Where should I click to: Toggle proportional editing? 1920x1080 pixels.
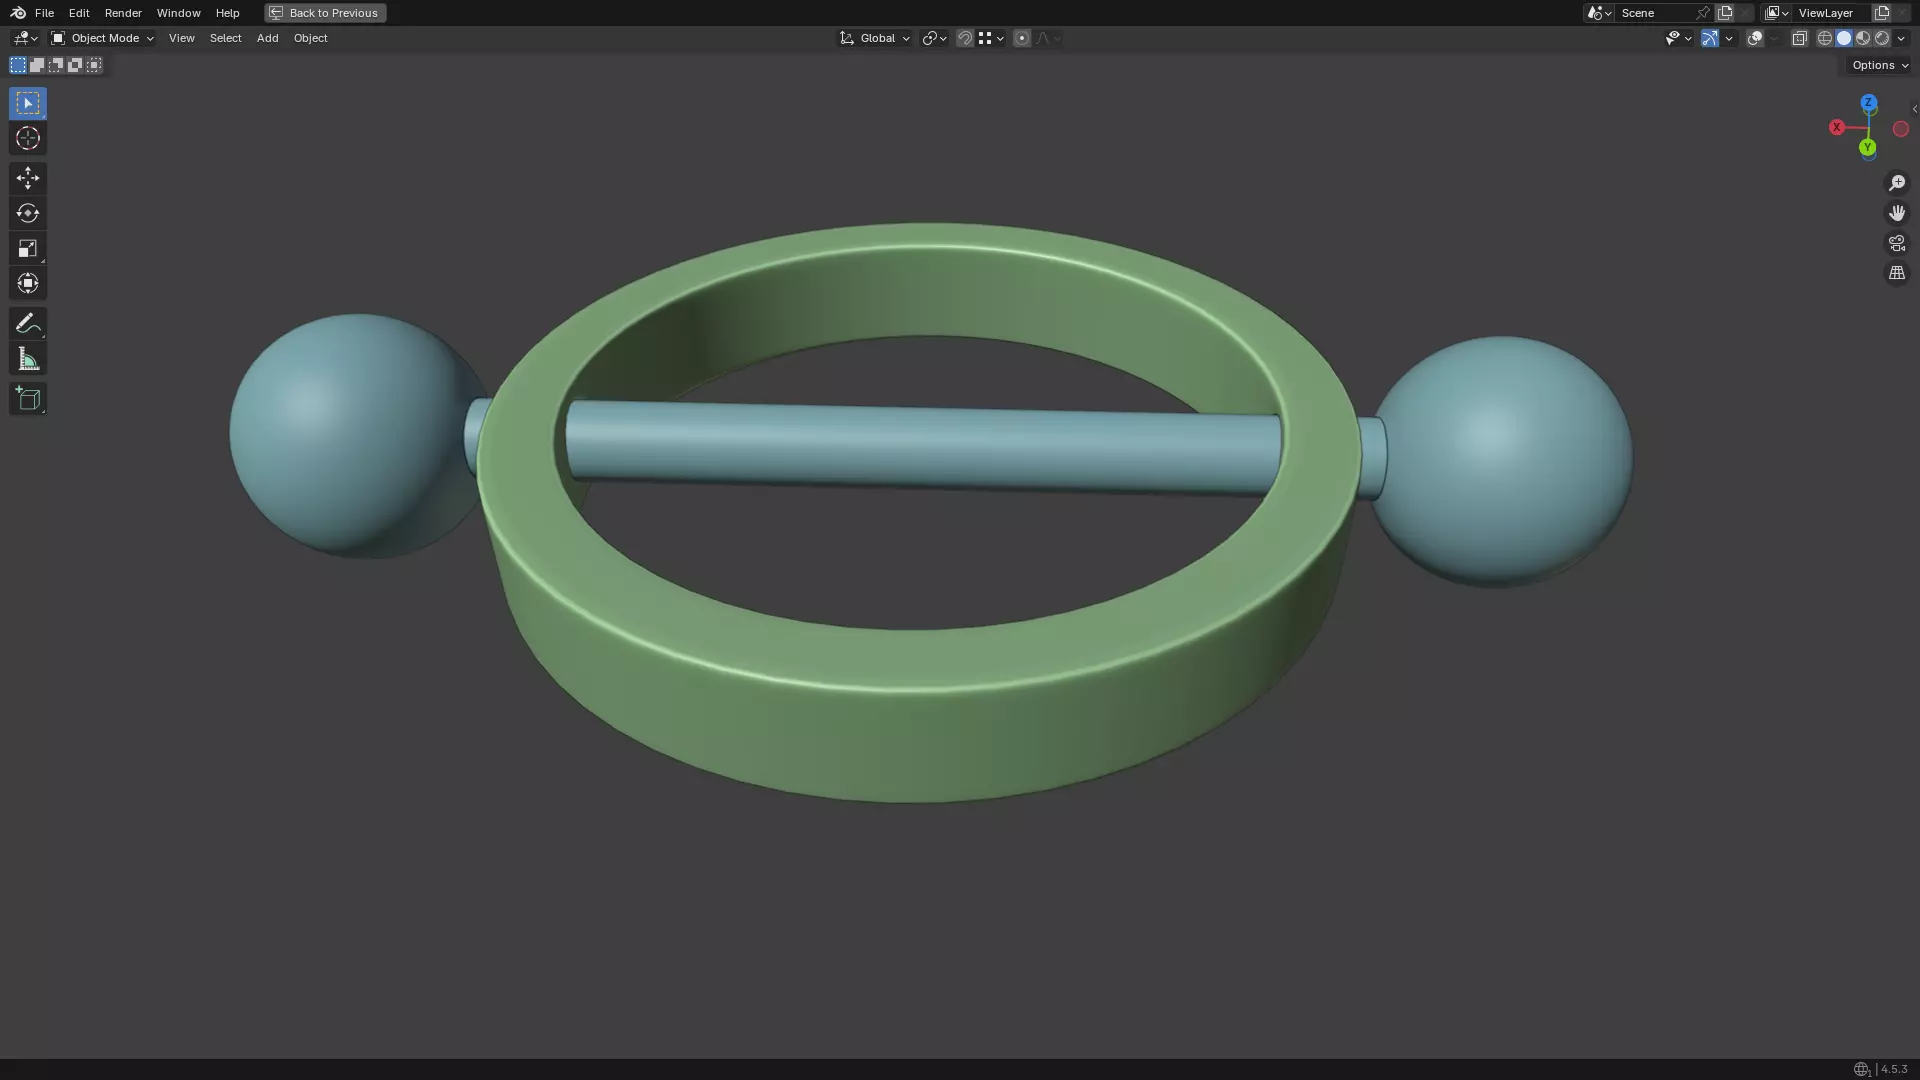click(x=1021, y=38)
